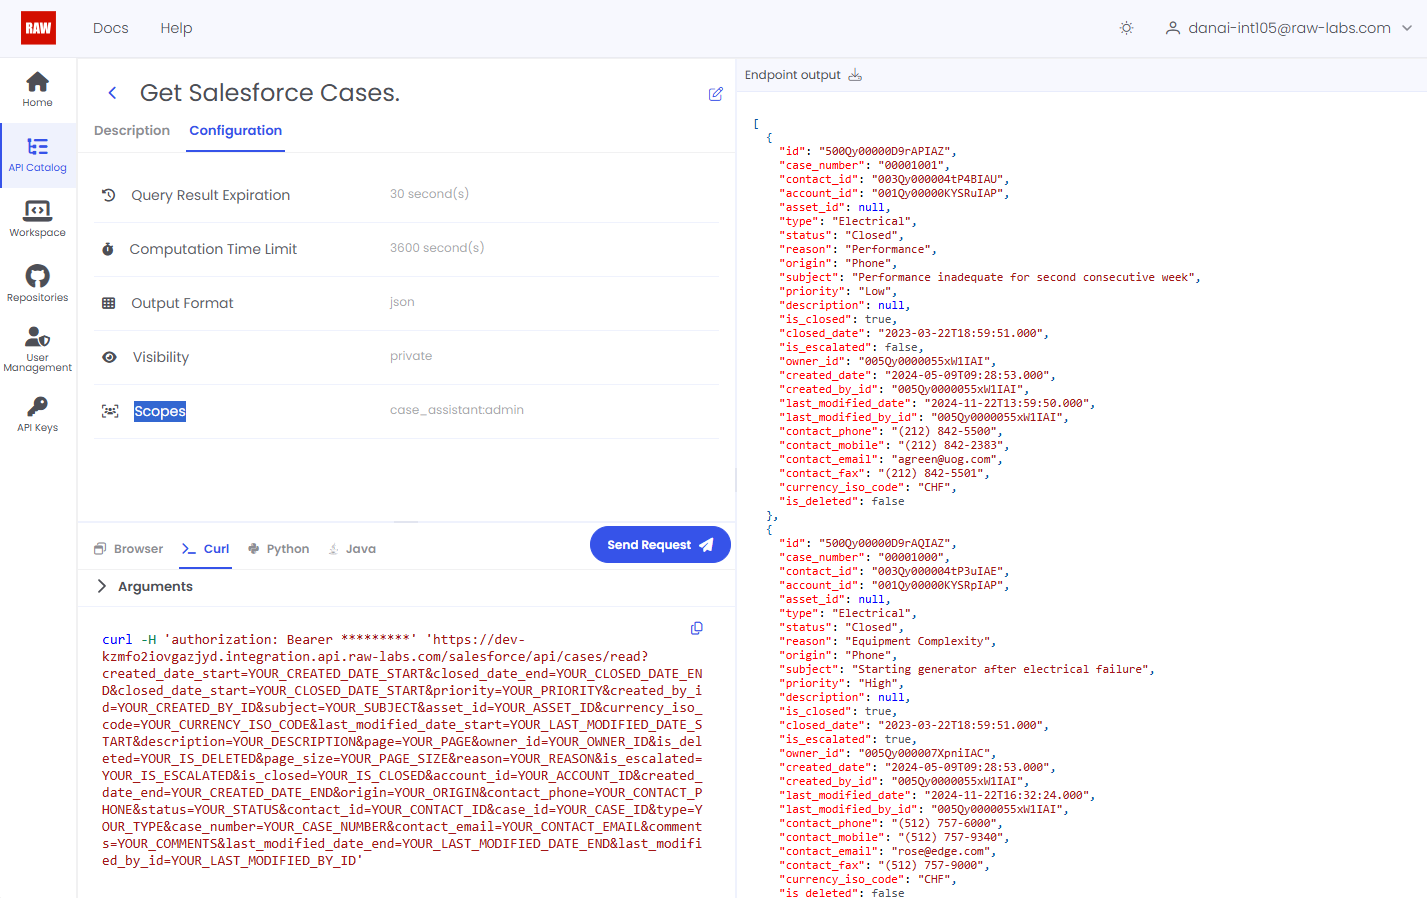Click the edit endpoint pencil icon
The height and width of the screenshot is (898, 1427).
716,94
